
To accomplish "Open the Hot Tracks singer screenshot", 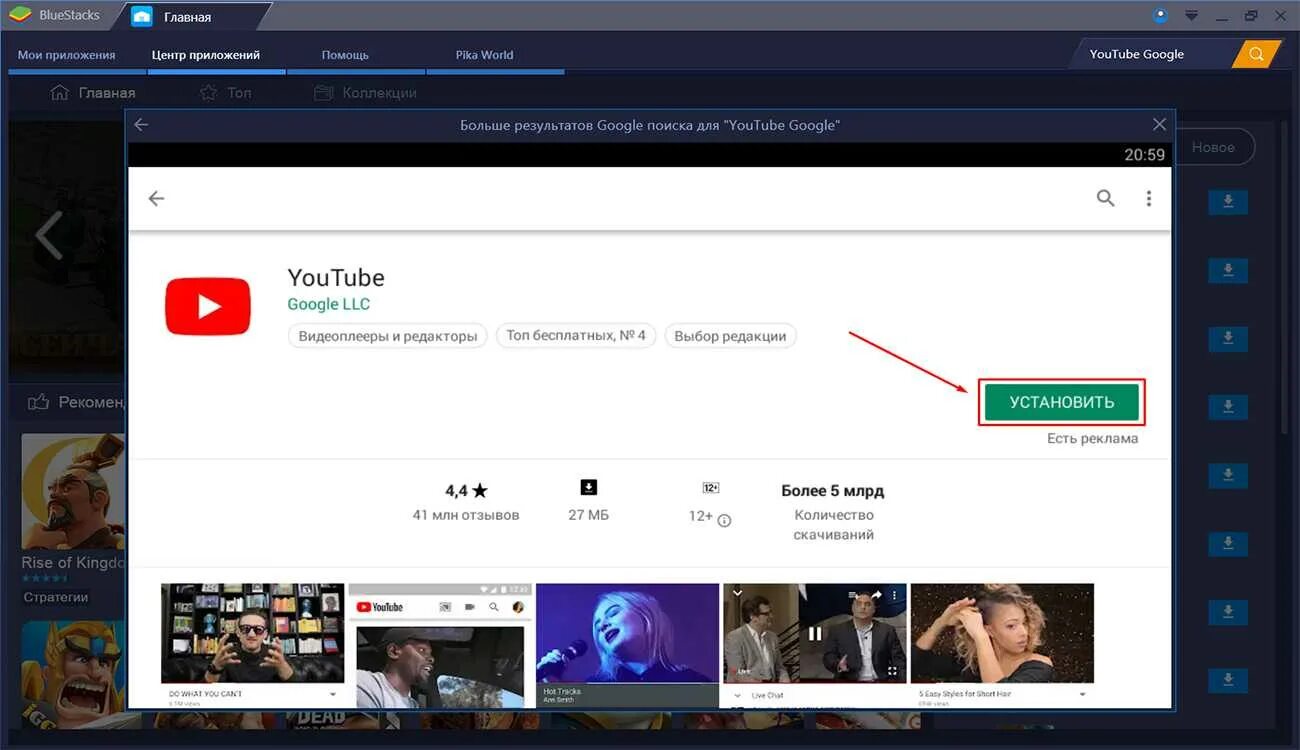I will (627, 645).
